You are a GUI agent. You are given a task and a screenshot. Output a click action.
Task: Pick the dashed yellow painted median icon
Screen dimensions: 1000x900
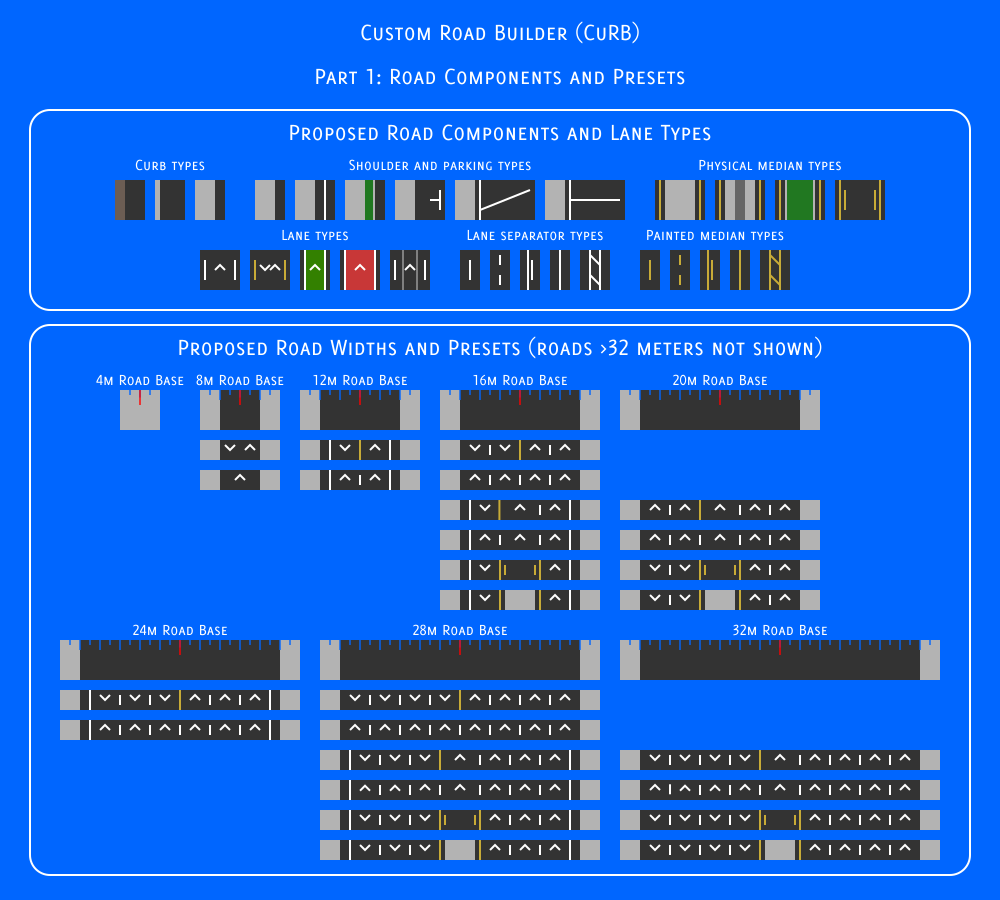680,270
